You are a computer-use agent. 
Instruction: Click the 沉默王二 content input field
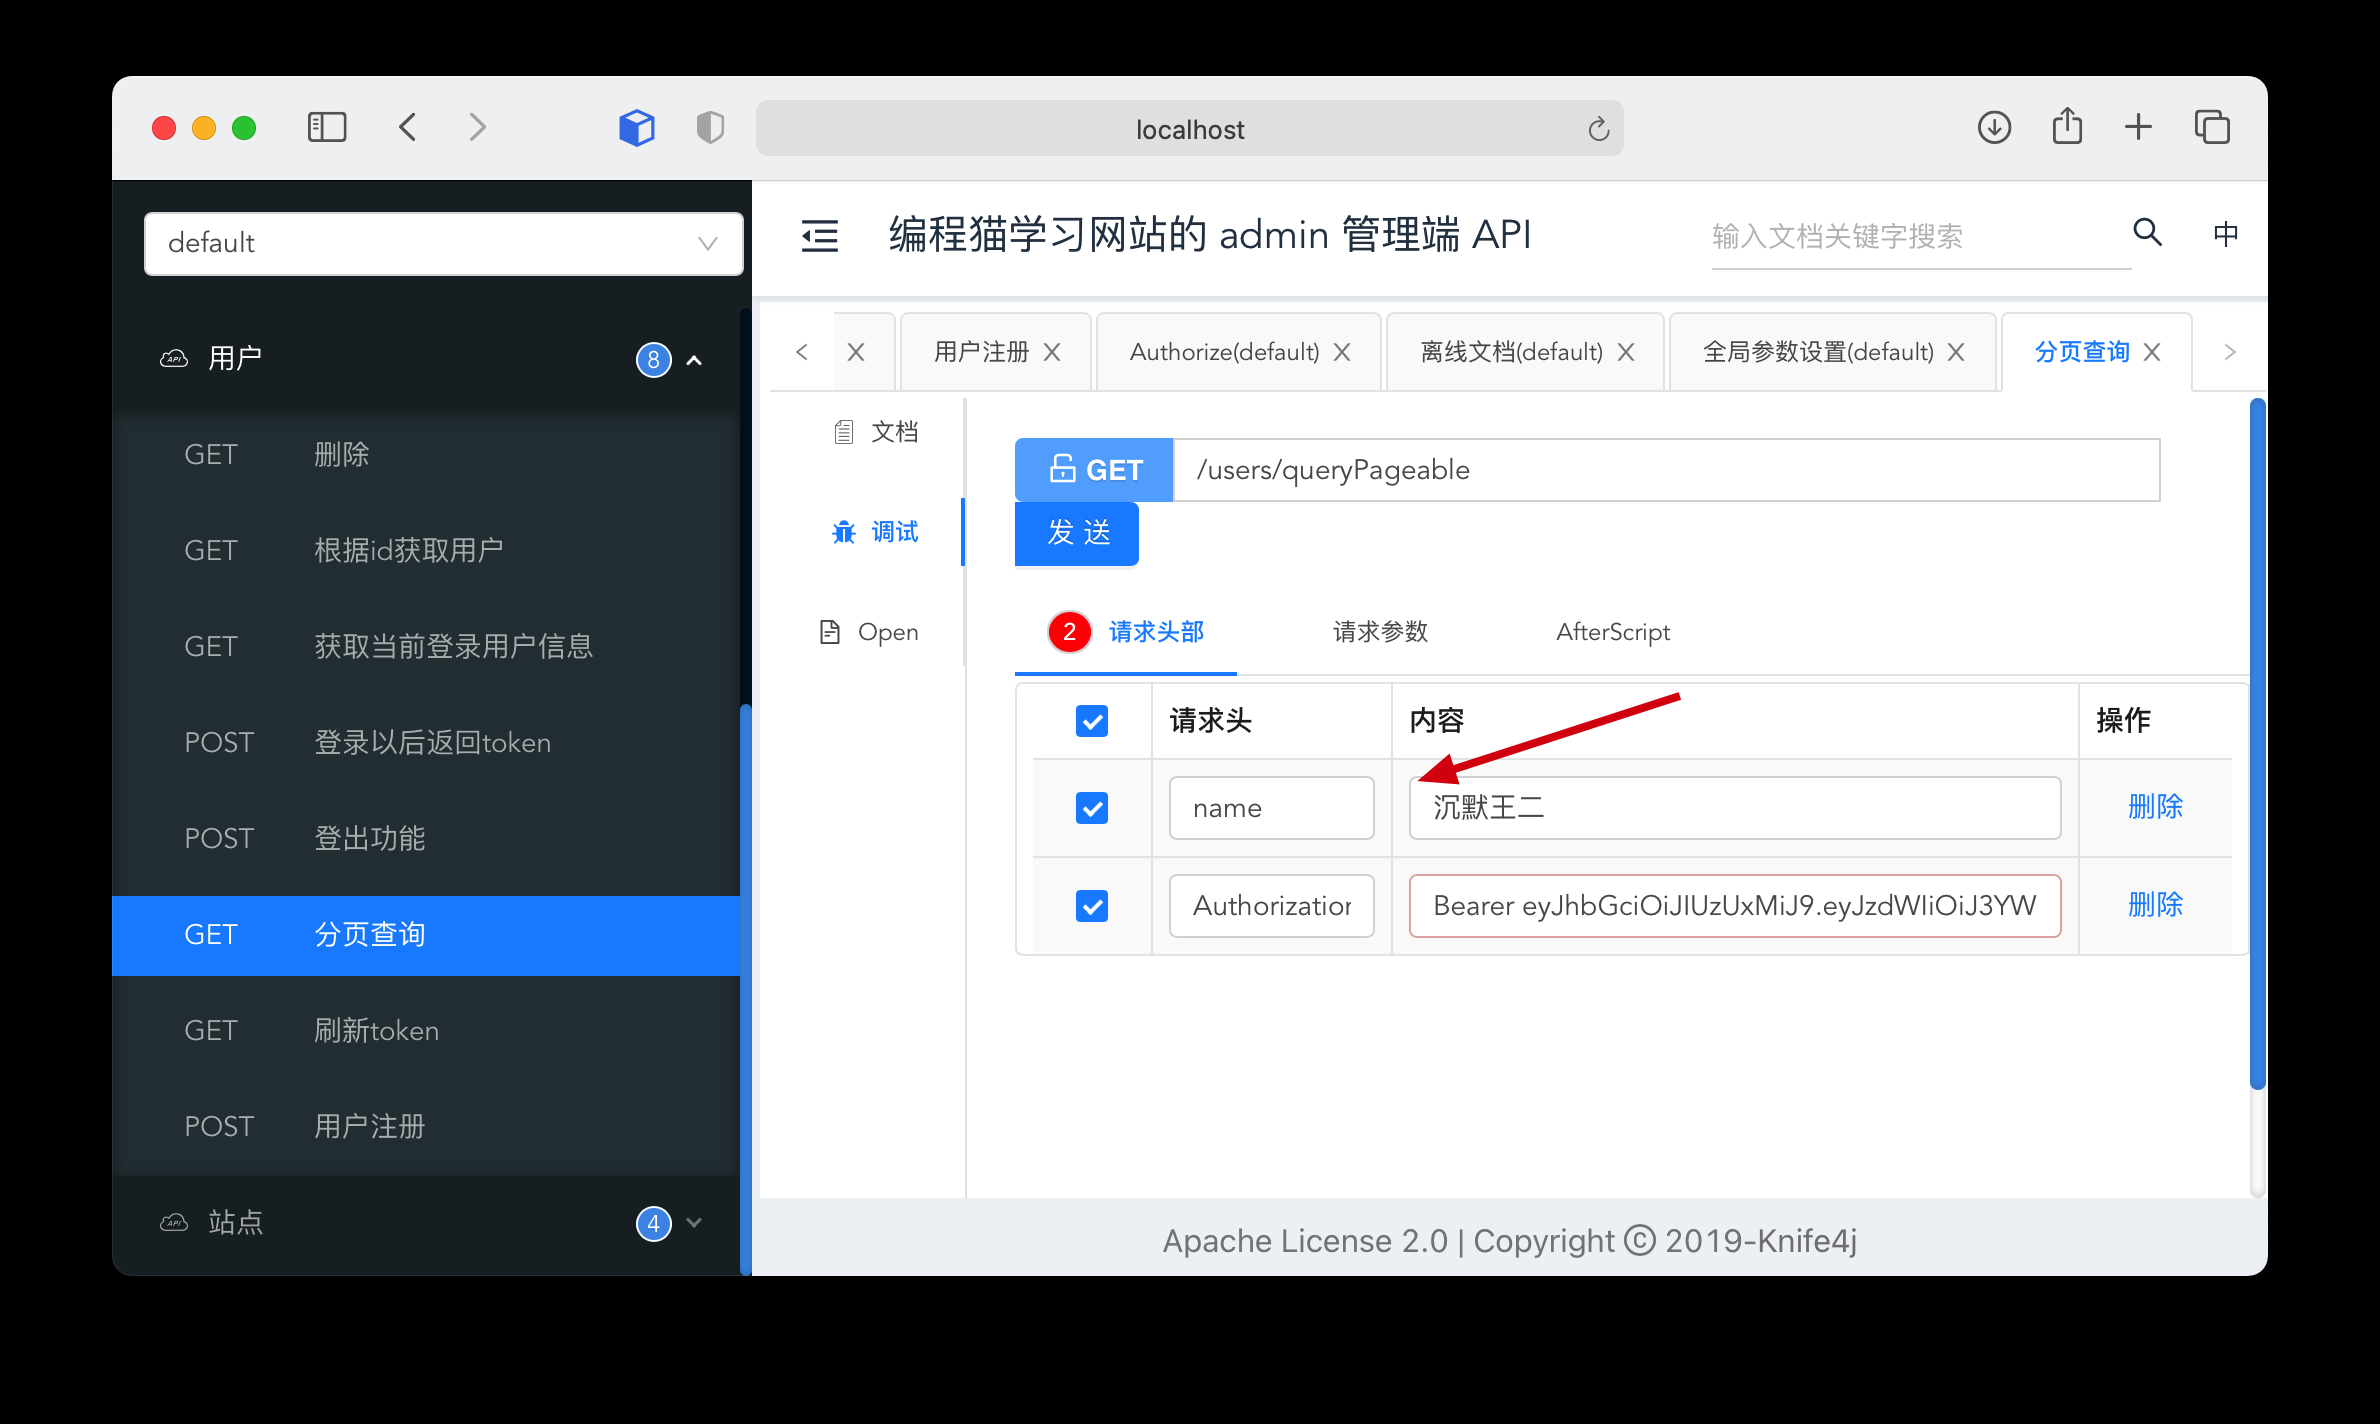1734,808
